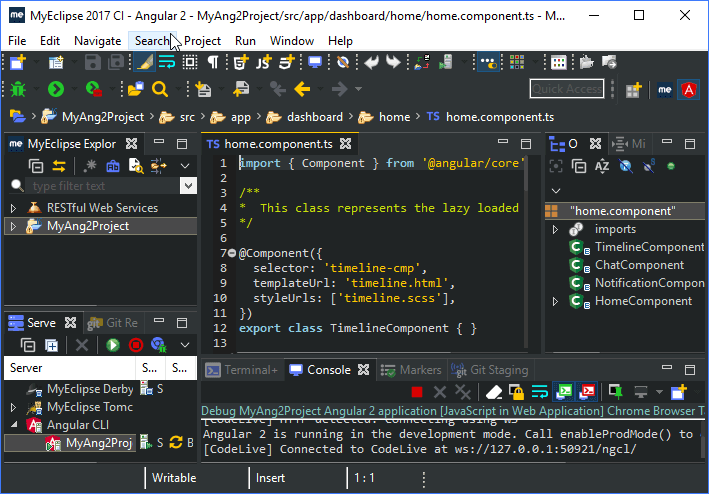Viewport: 709px width, 494px height.
Task: Click the Save All icon
Action: pos(116,62)
